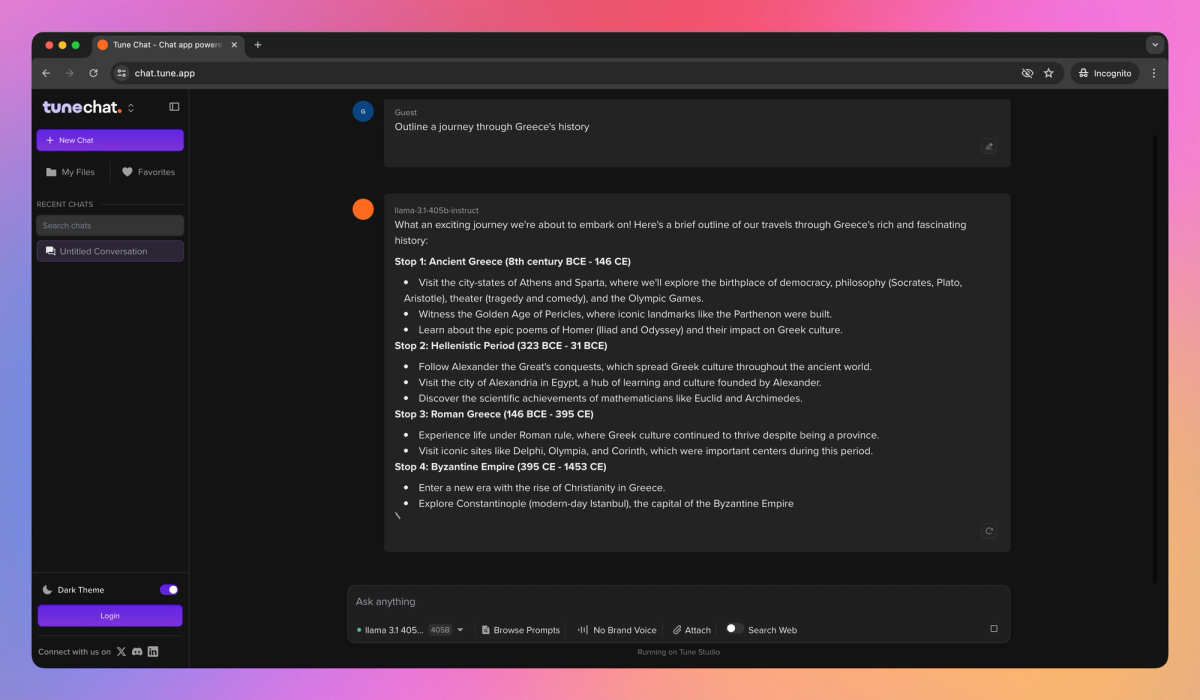
Task: Expand the browser tab overflow chevron
Action: 1155,44
